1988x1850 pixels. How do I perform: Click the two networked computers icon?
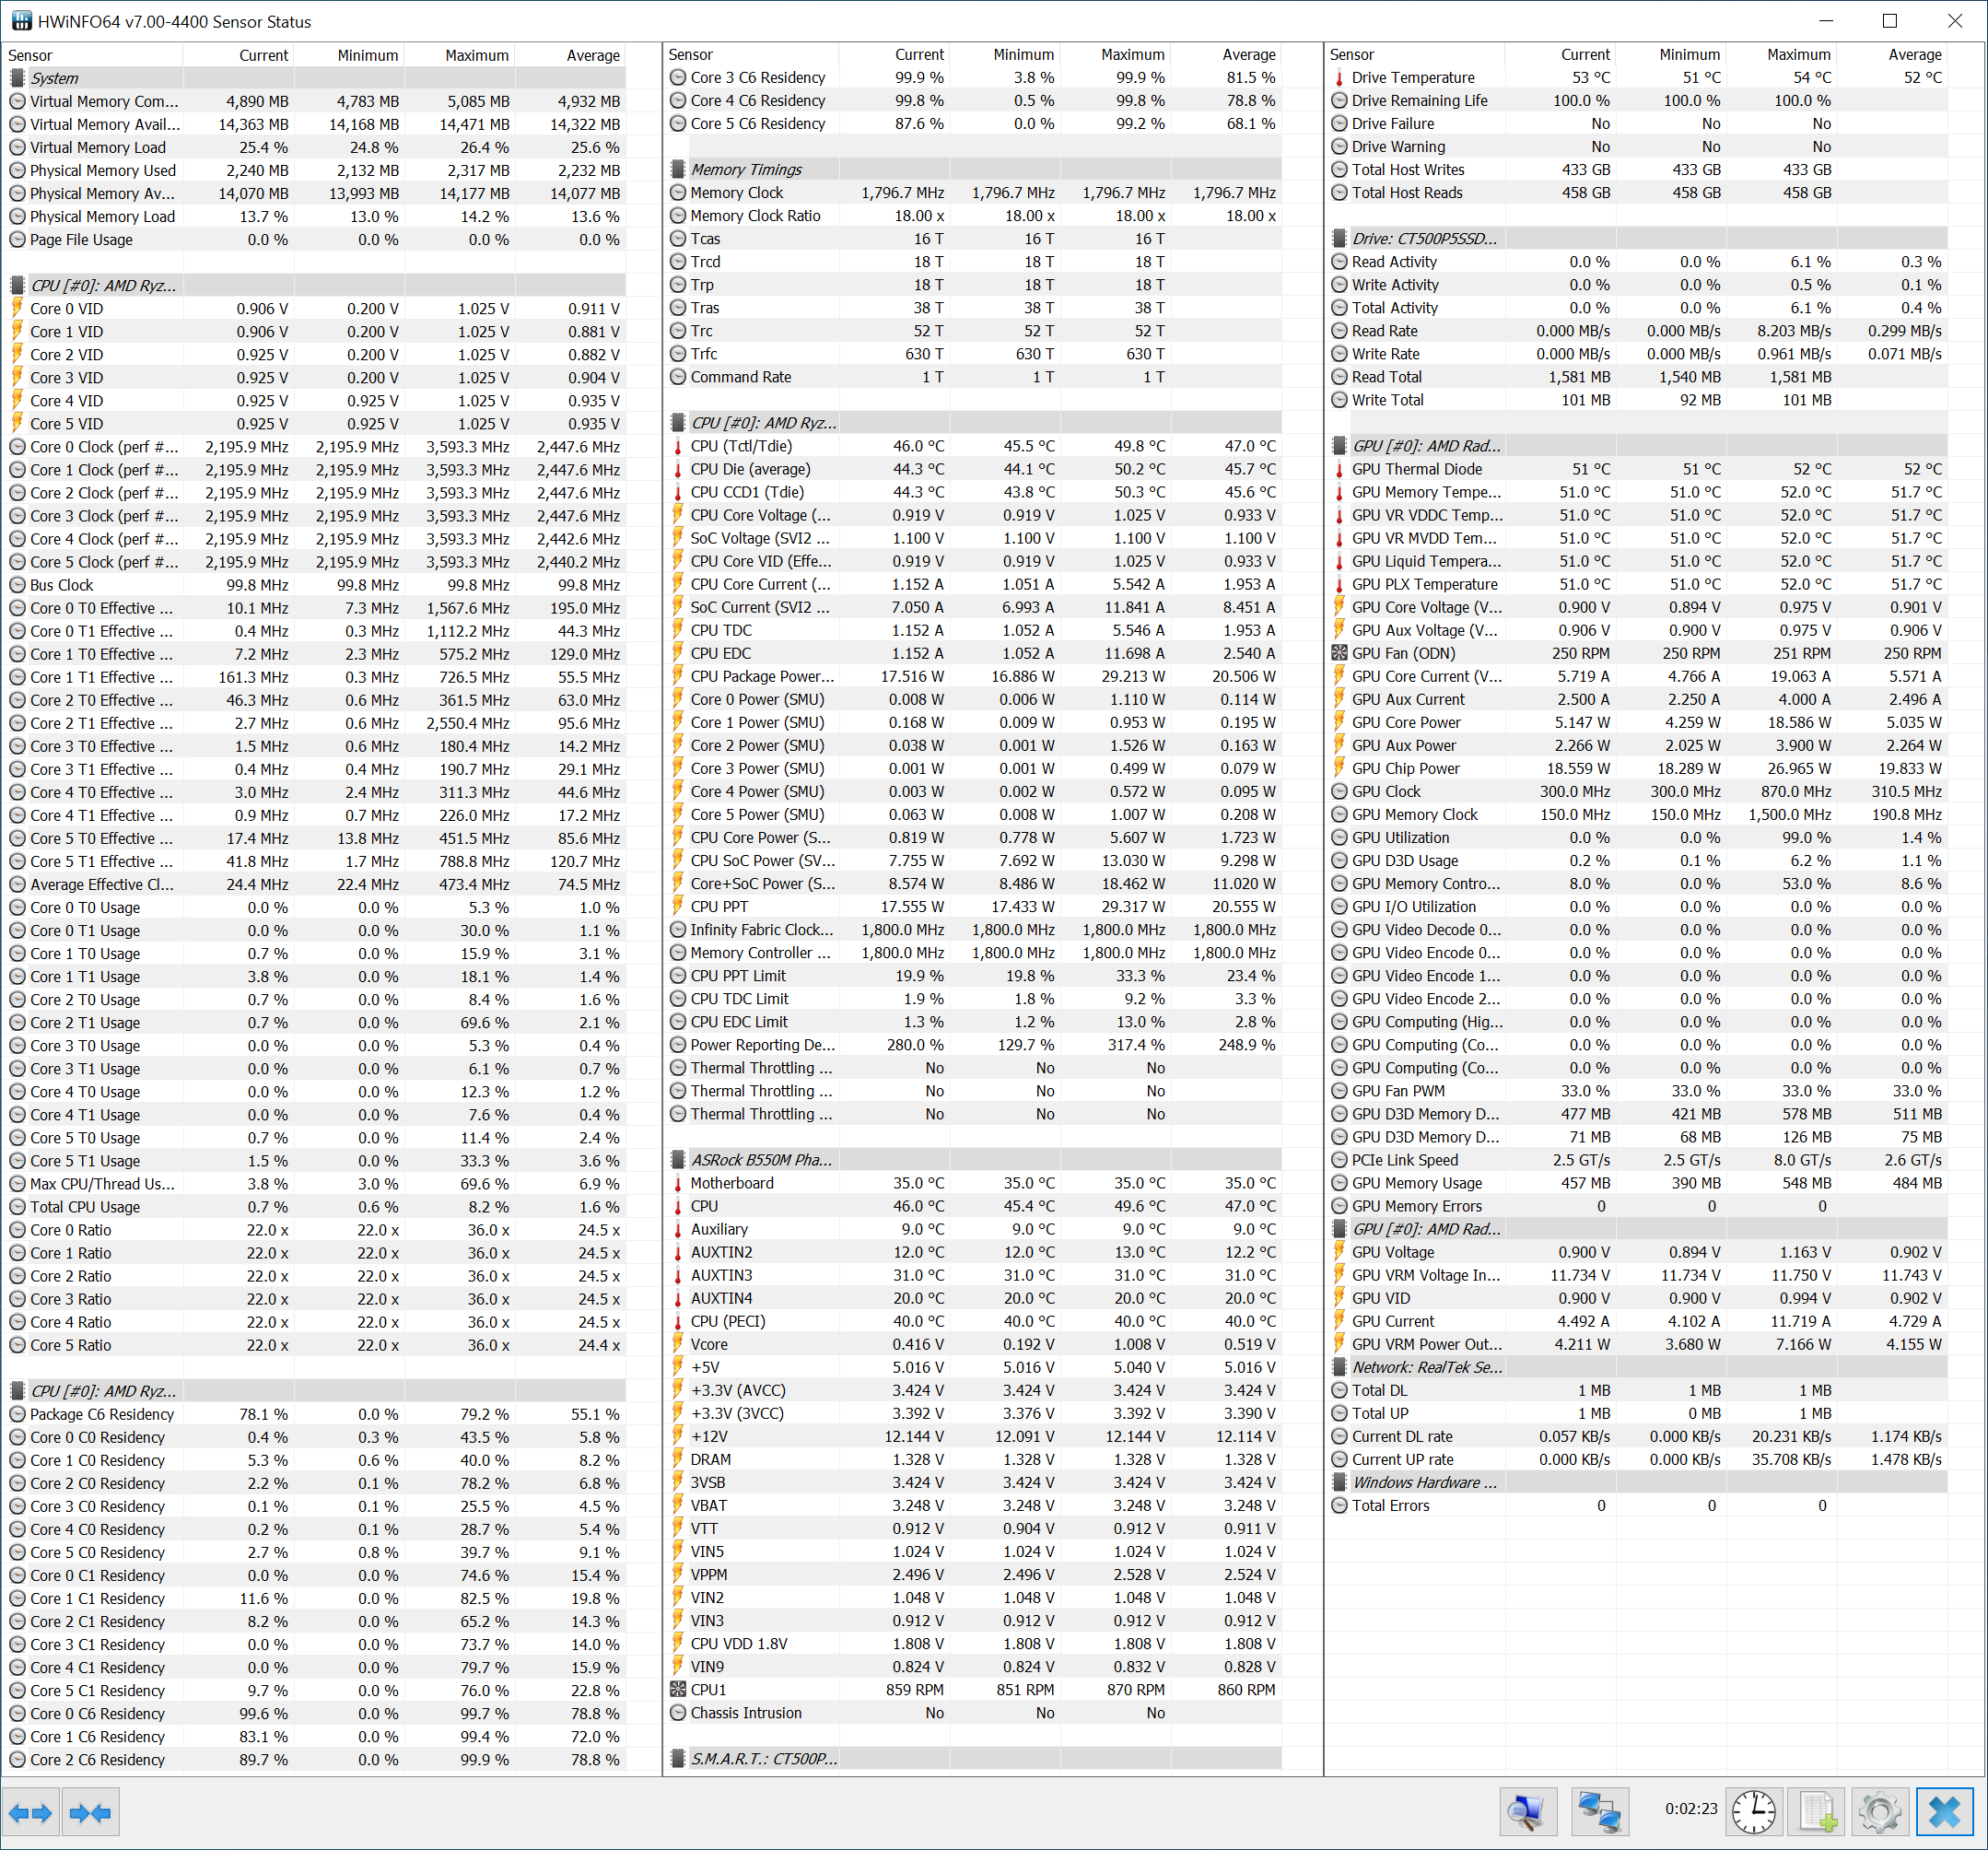[x=1599, y=1813]
